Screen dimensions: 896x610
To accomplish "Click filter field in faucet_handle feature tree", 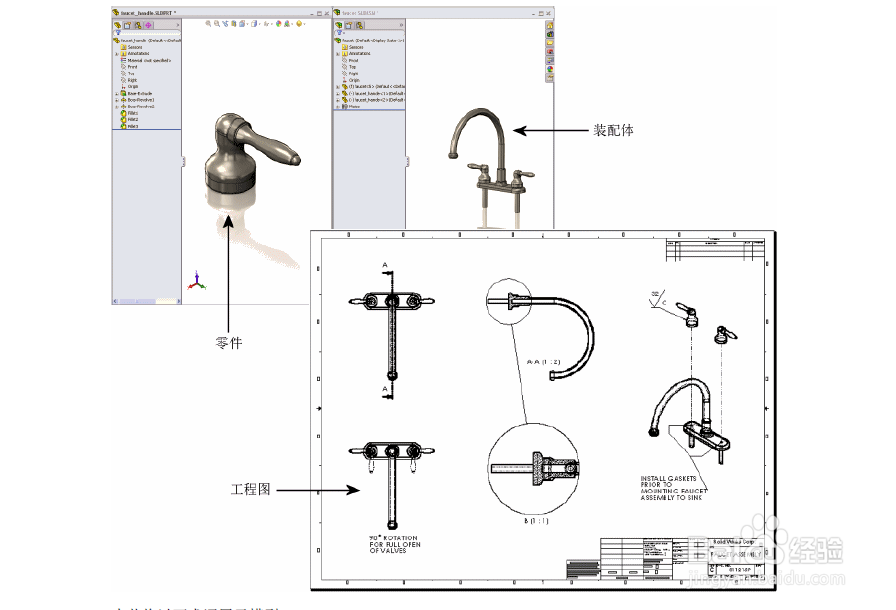I will 147,33.
